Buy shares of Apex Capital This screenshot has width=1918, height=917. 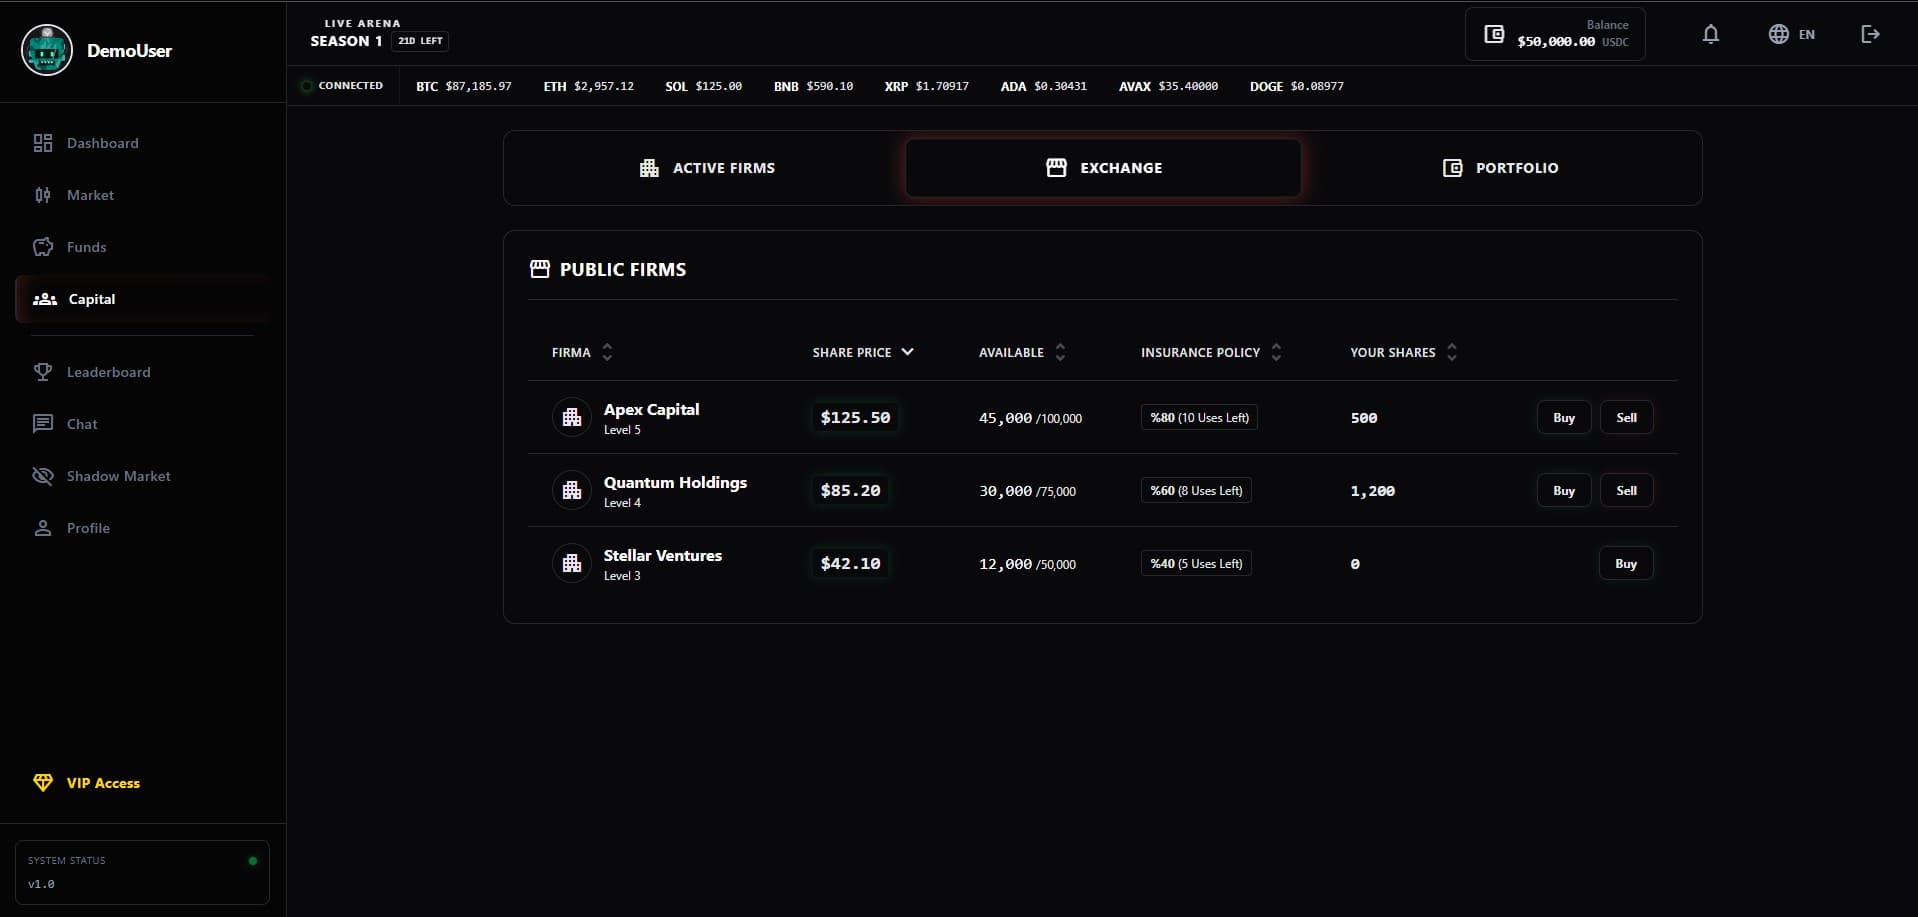[1563, 418]
